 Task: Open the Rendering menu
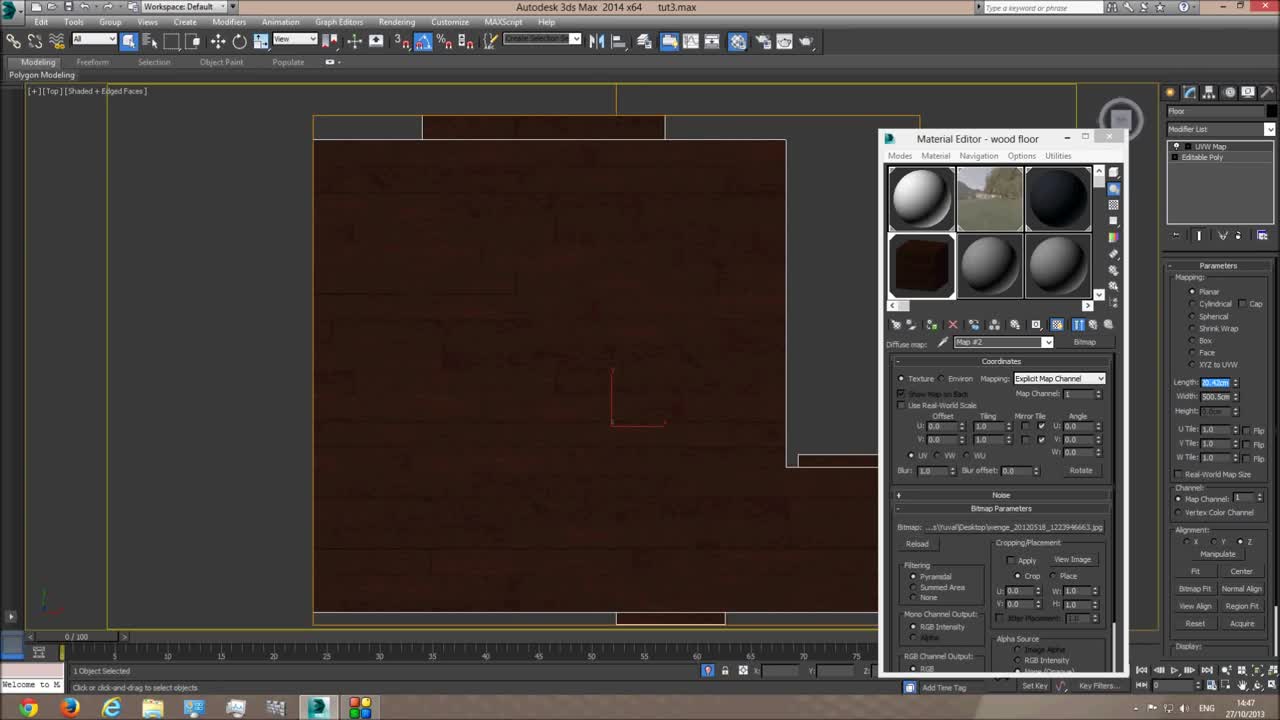coord(397,22)
